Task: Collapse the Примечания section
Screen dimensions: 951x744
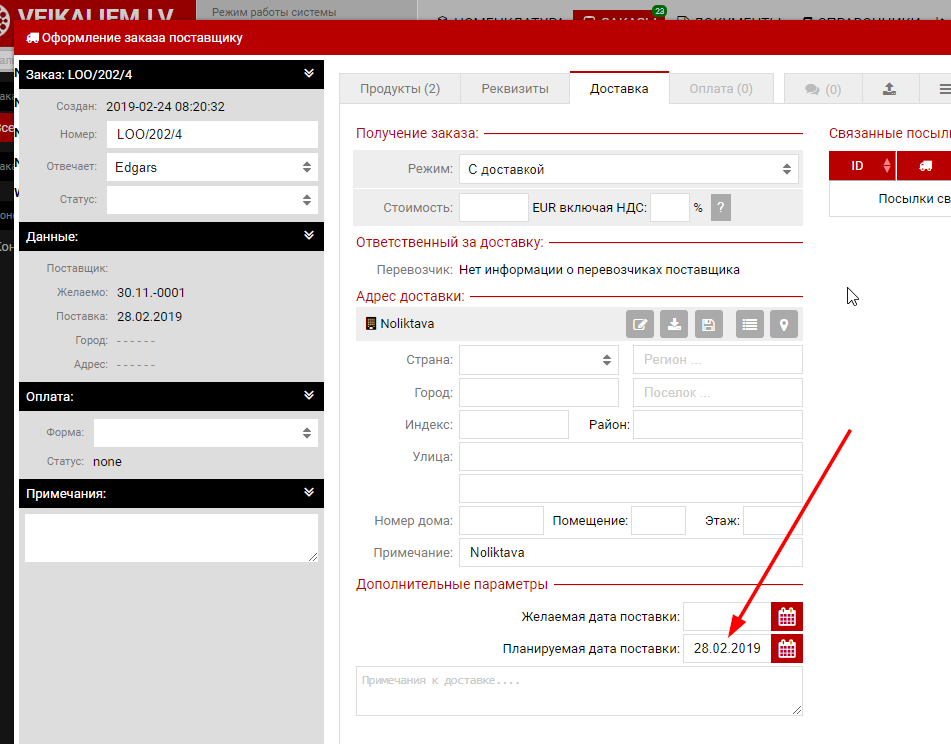Action: pos(309,493)
